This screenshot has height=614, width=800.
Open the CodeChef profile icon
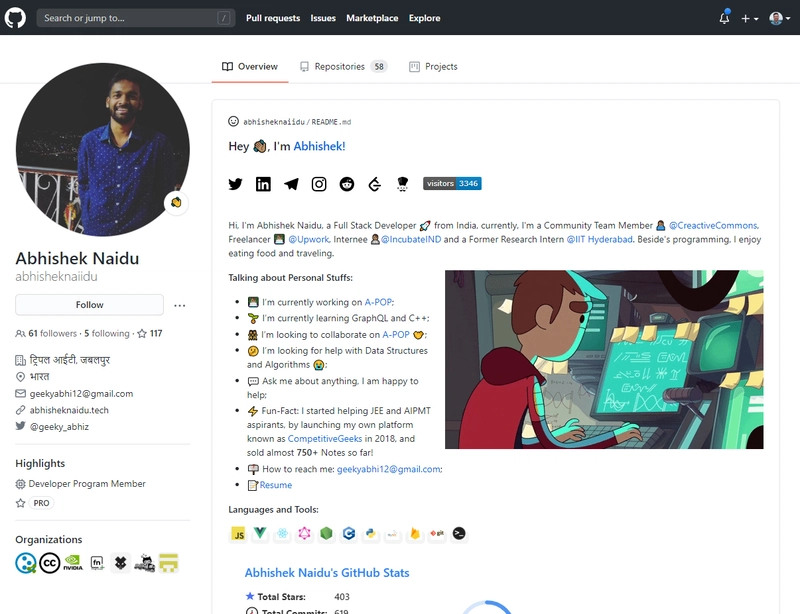[403, 184]
